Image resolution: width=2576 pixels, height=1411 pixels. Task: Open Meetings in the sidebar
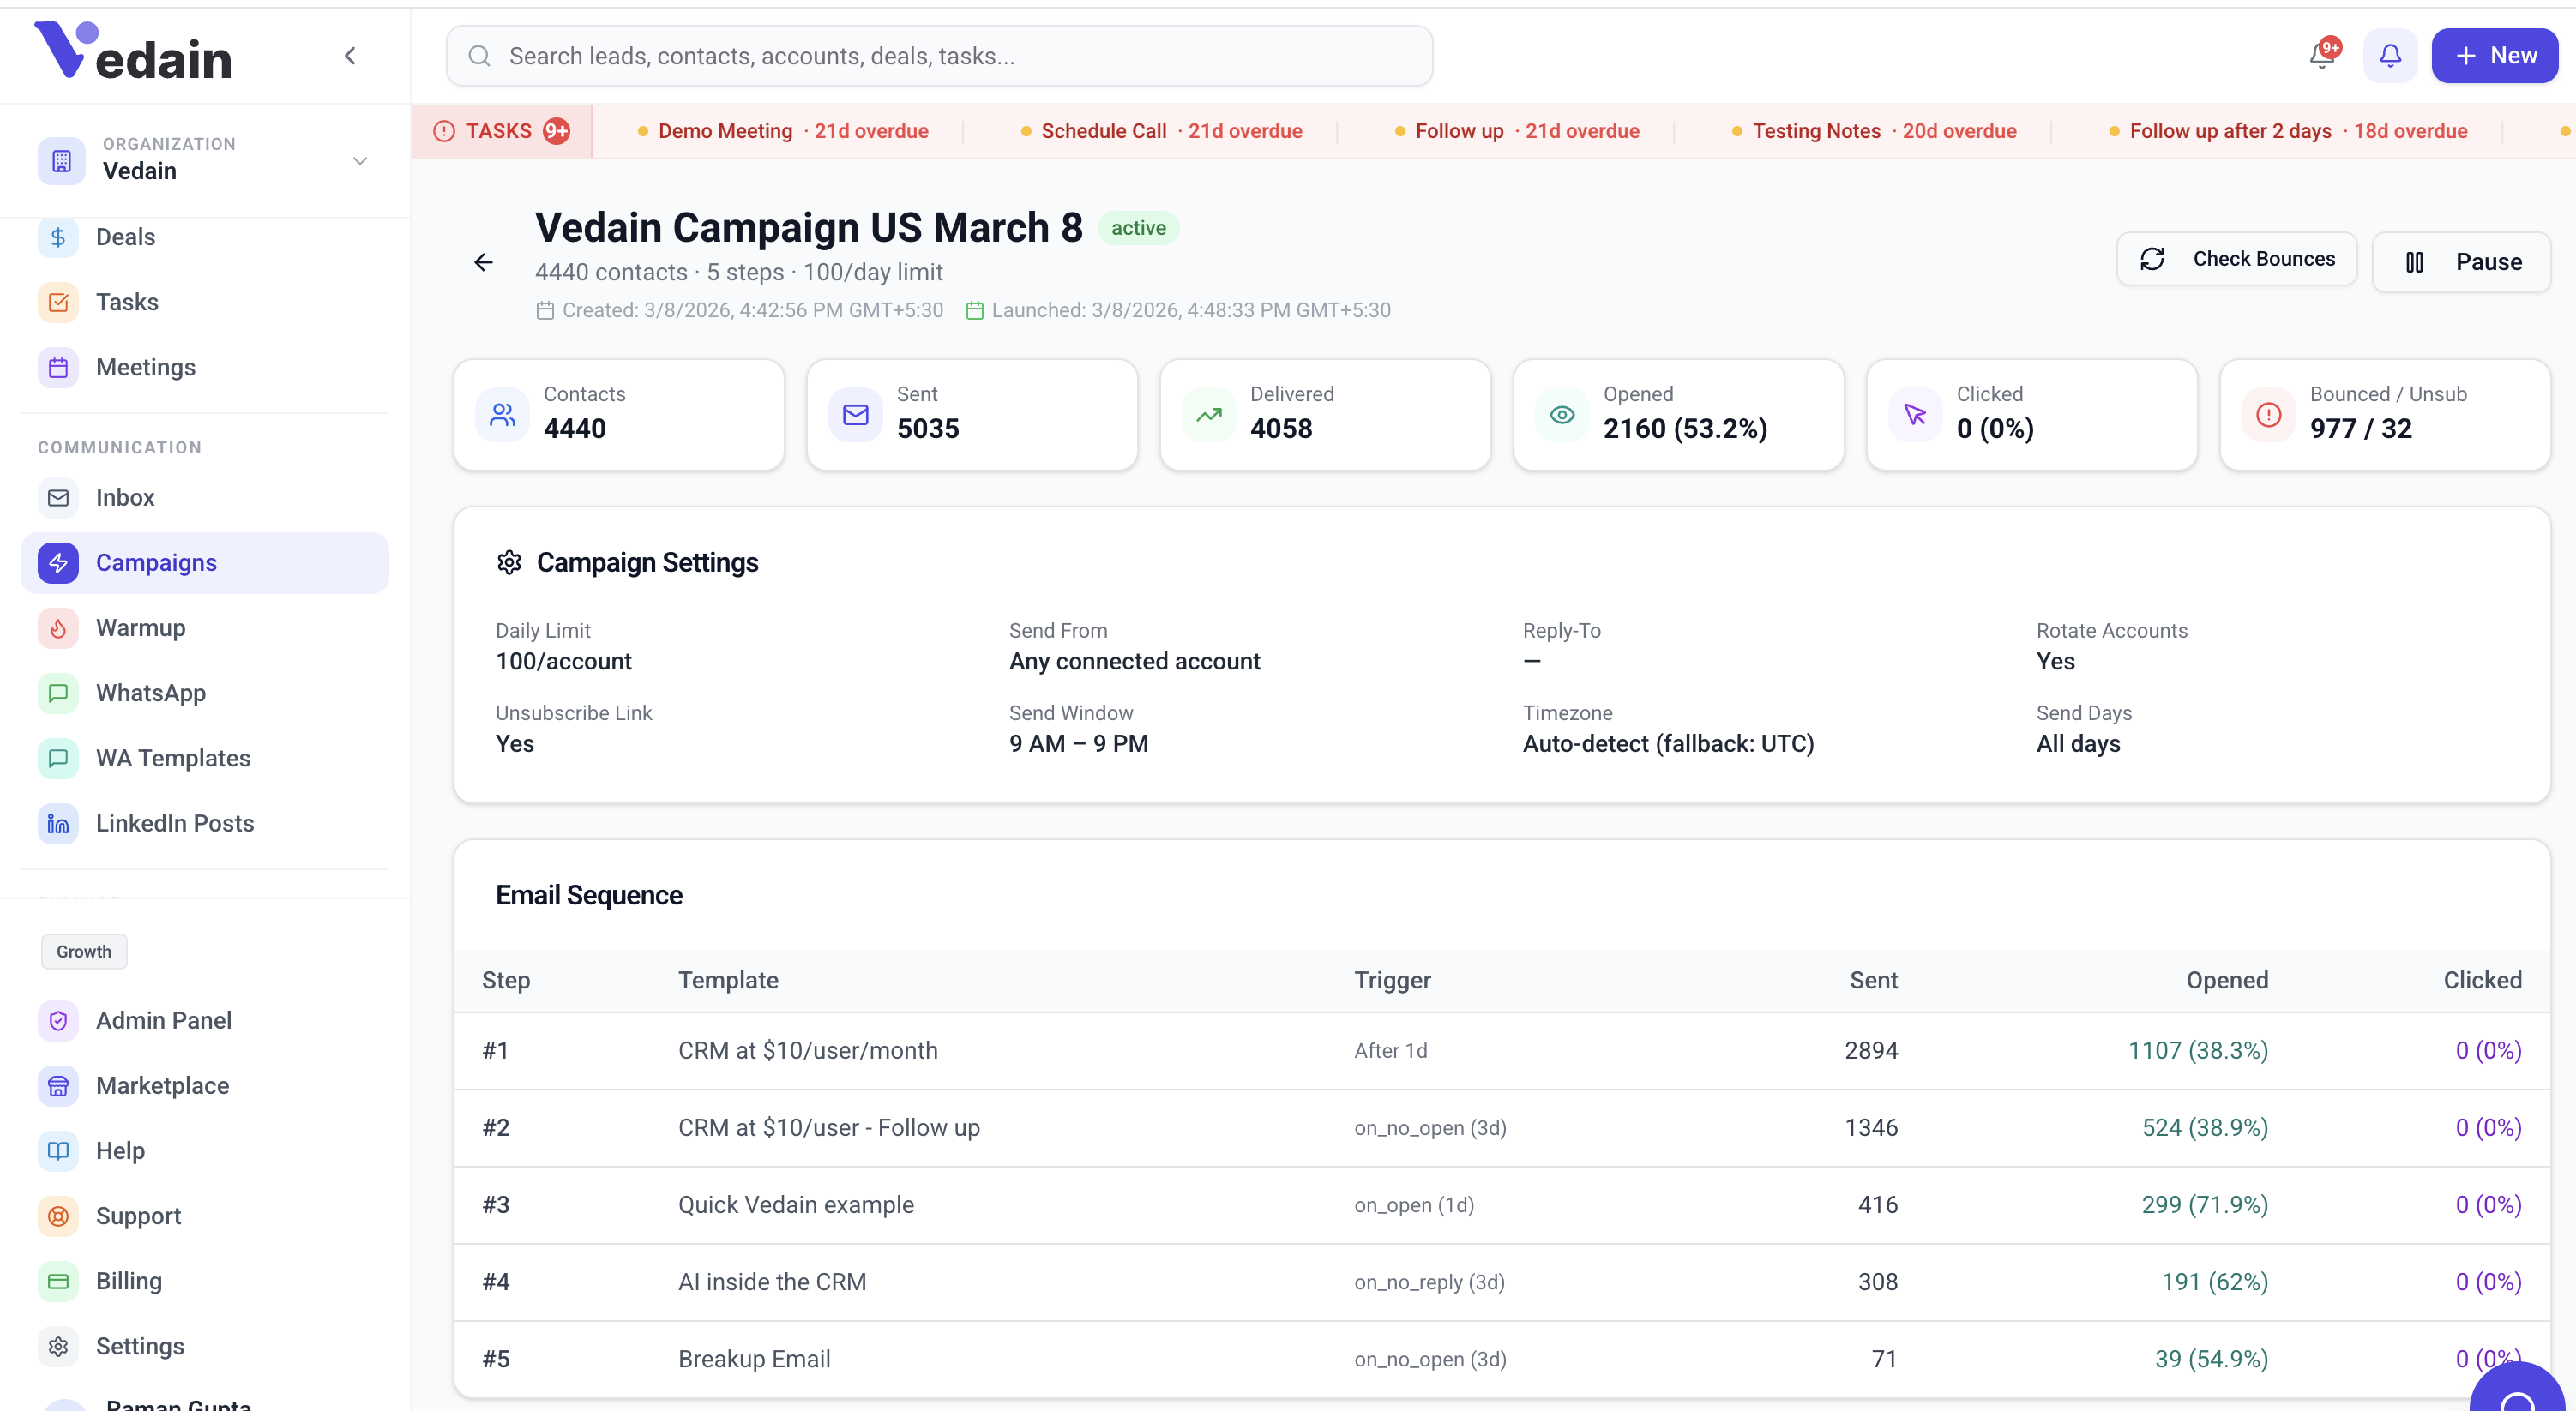pos(204,367)
